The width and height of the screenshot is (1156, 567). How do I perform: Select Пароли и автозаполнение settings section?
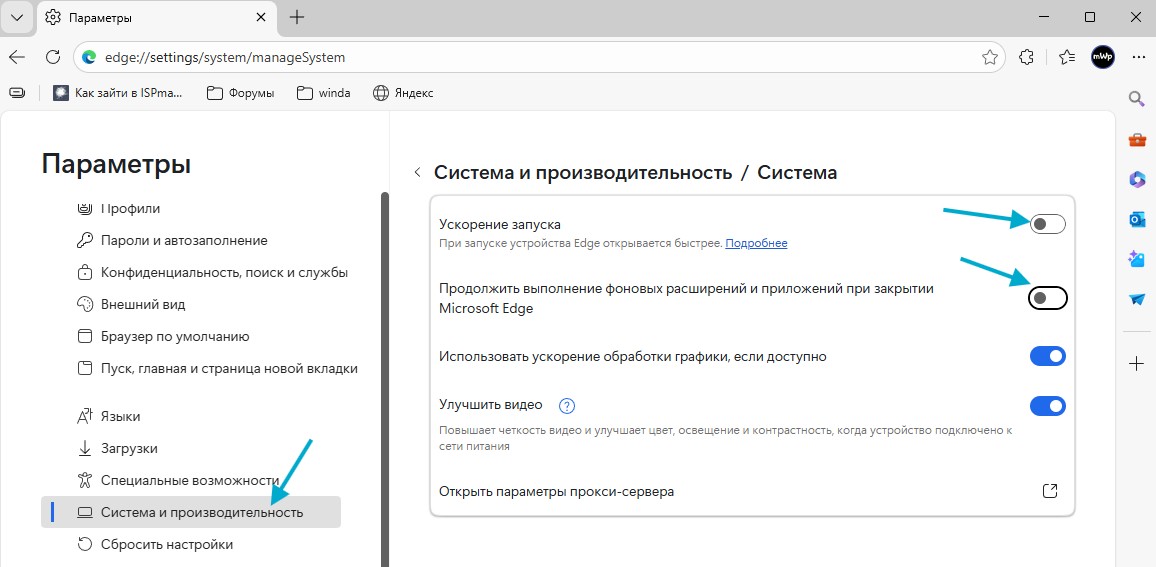coord(191,240)
